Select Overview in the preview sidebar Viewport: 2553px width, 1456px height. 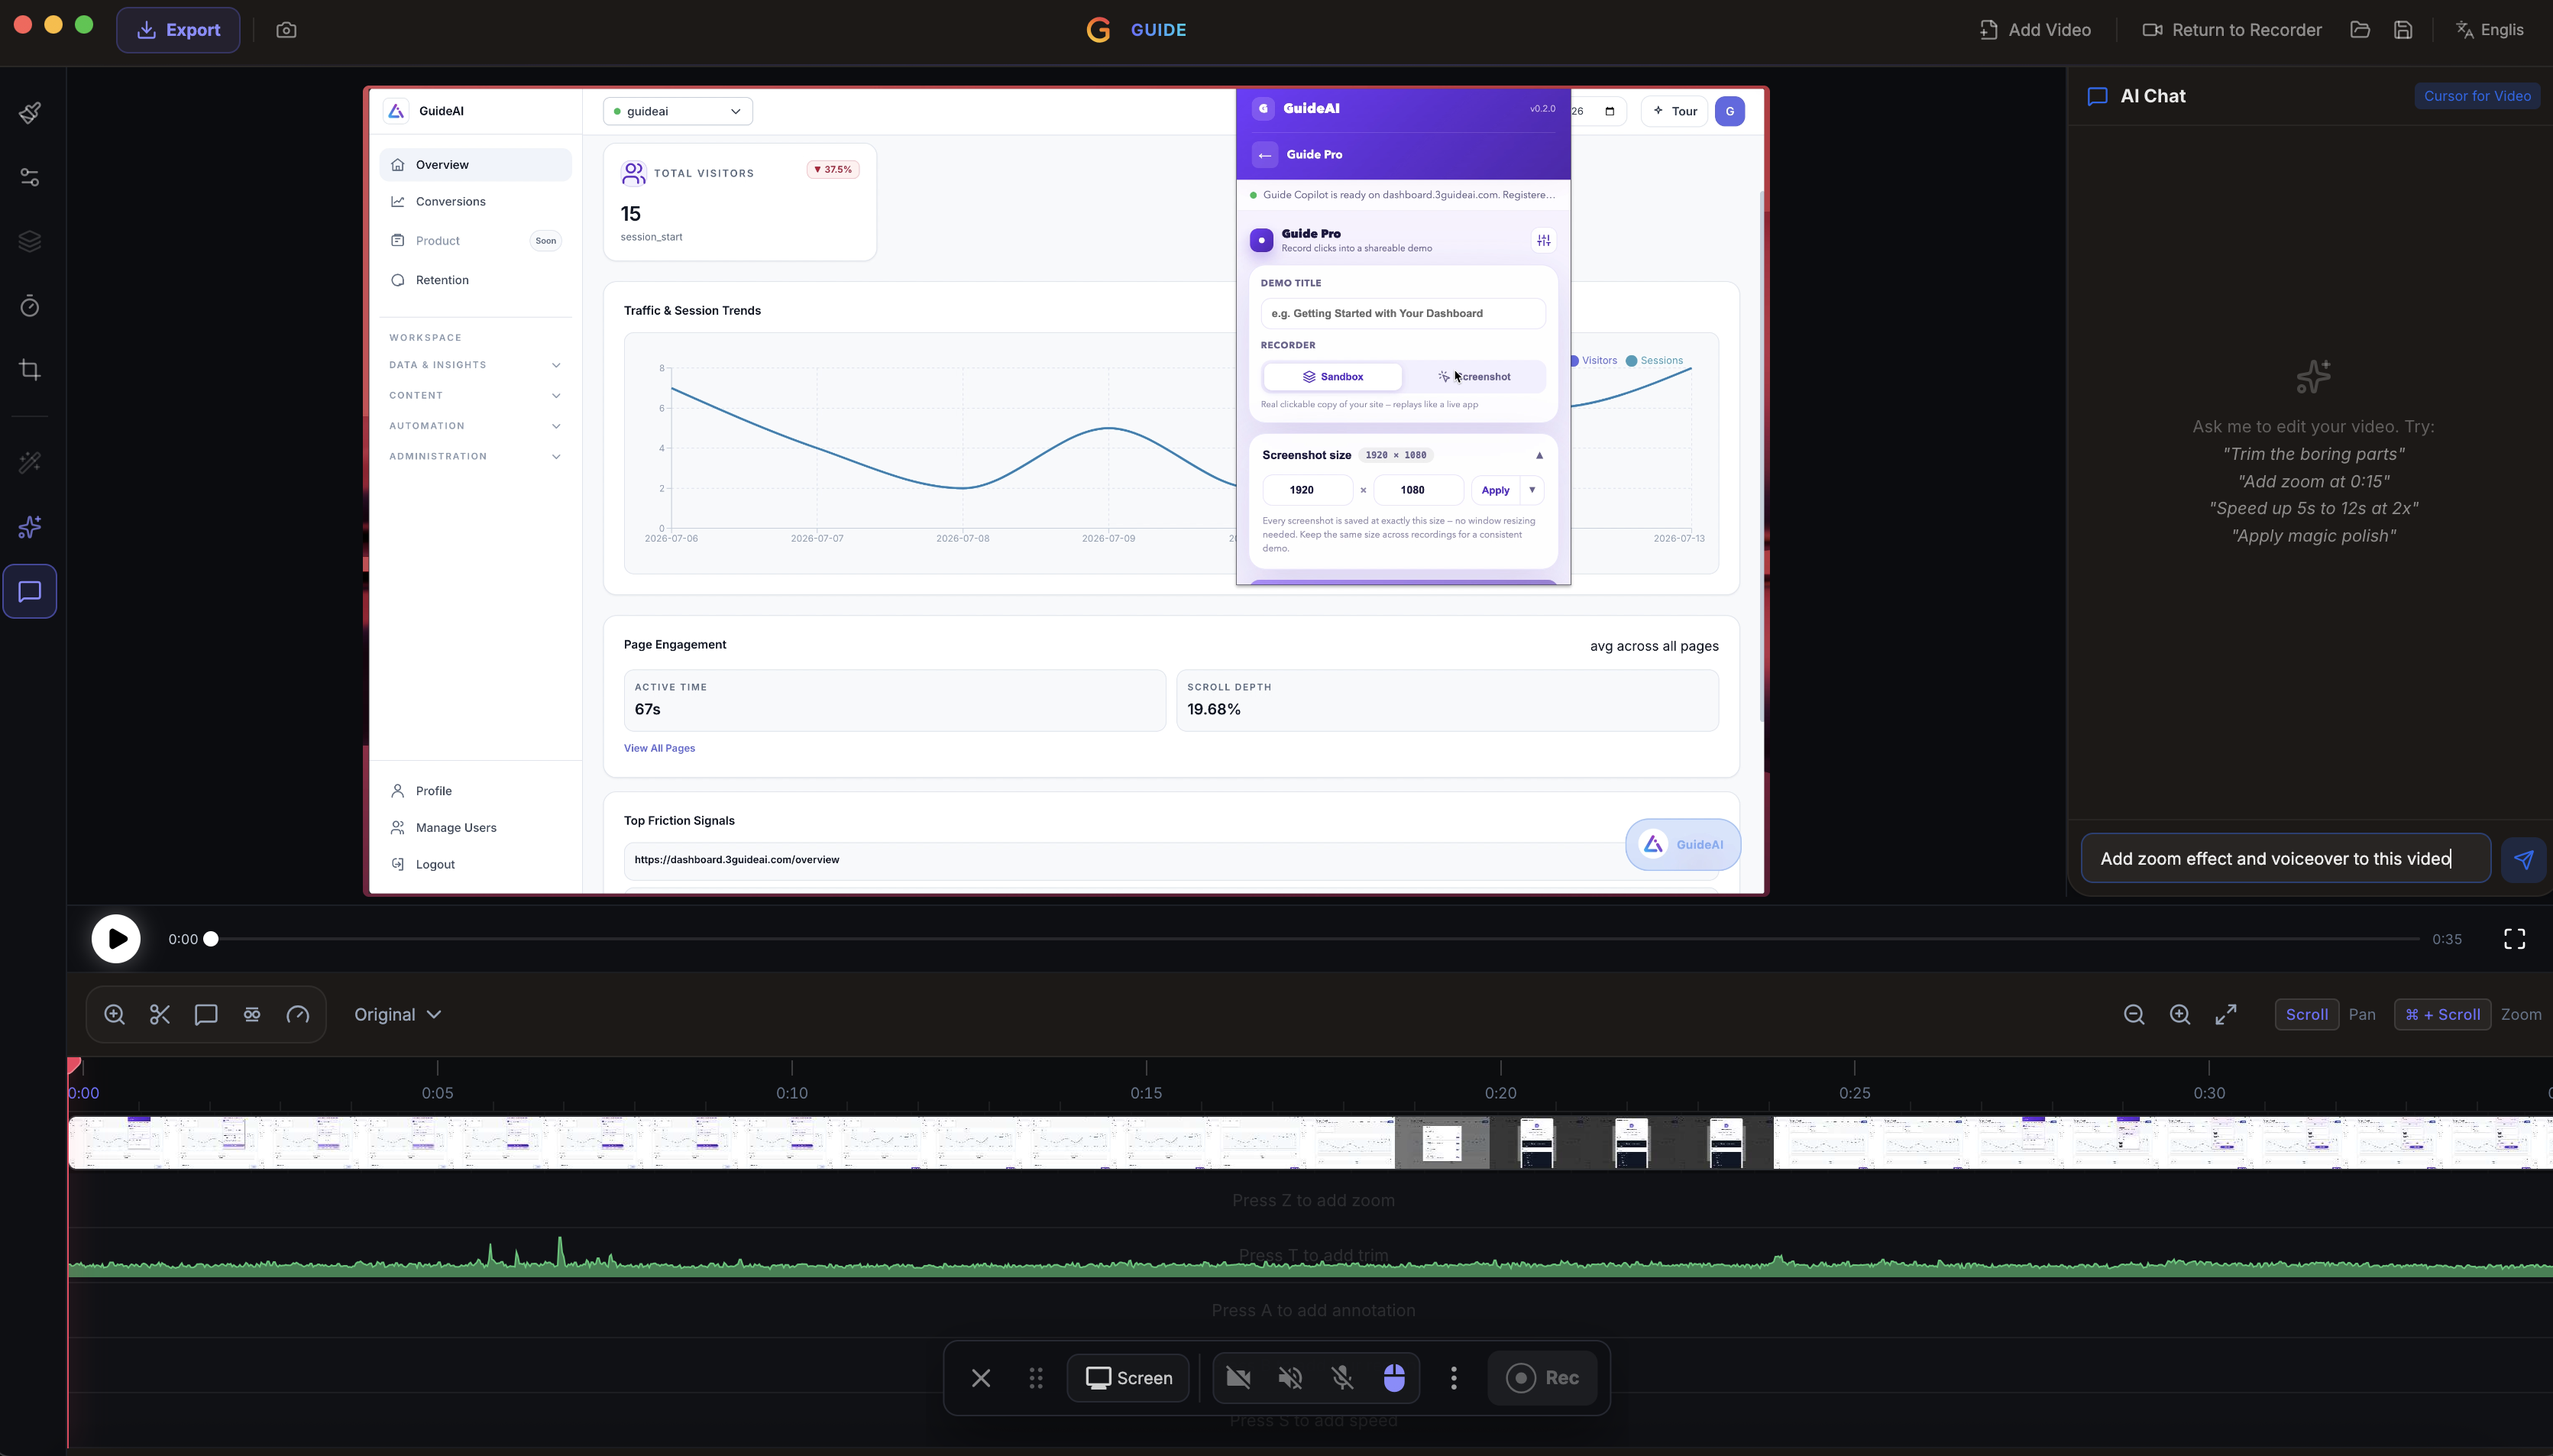click(475, 165)
